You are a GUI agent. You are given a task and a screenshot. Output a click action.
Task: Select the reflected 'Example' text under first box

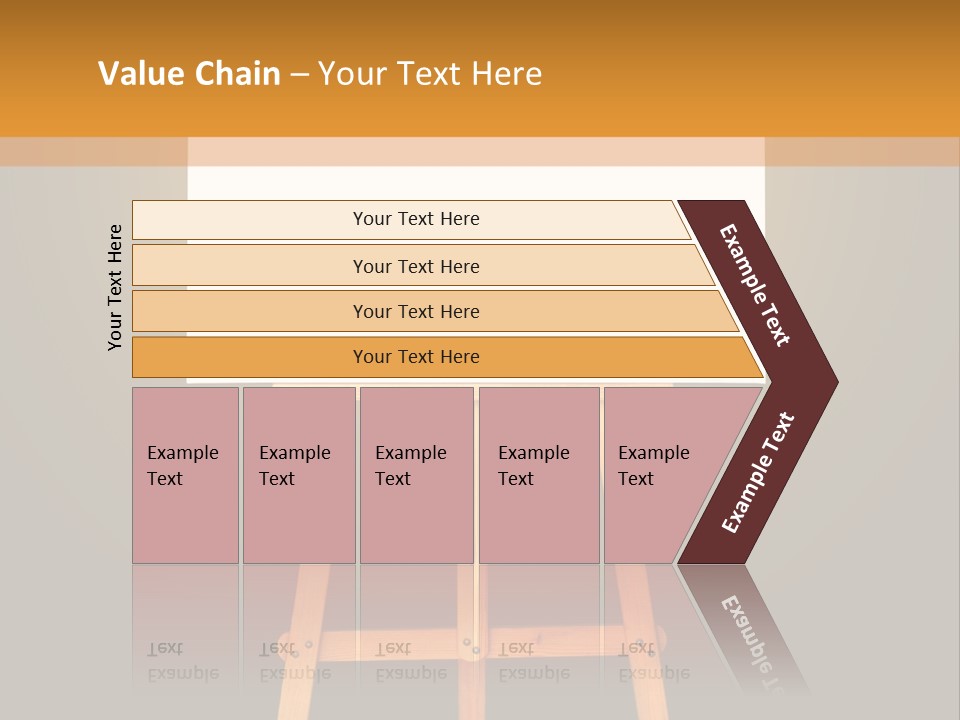tap(184, 674)
